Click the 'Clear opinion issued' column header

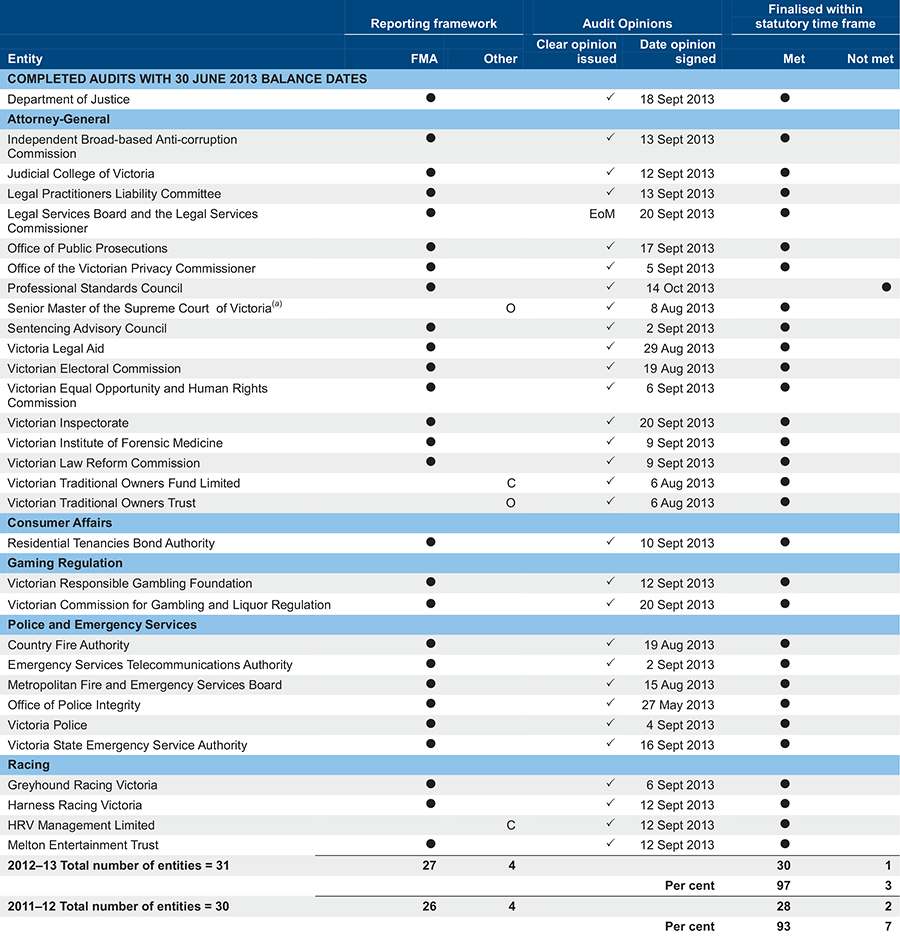click(576, 52)
